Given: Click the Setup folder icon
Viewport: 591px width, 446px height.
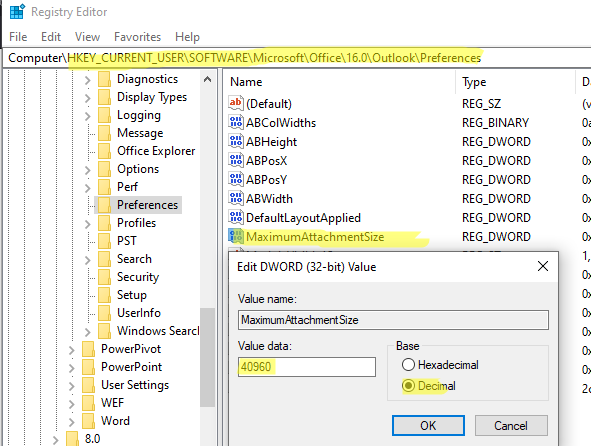Looking at the screenshot, I should [104, 295].
